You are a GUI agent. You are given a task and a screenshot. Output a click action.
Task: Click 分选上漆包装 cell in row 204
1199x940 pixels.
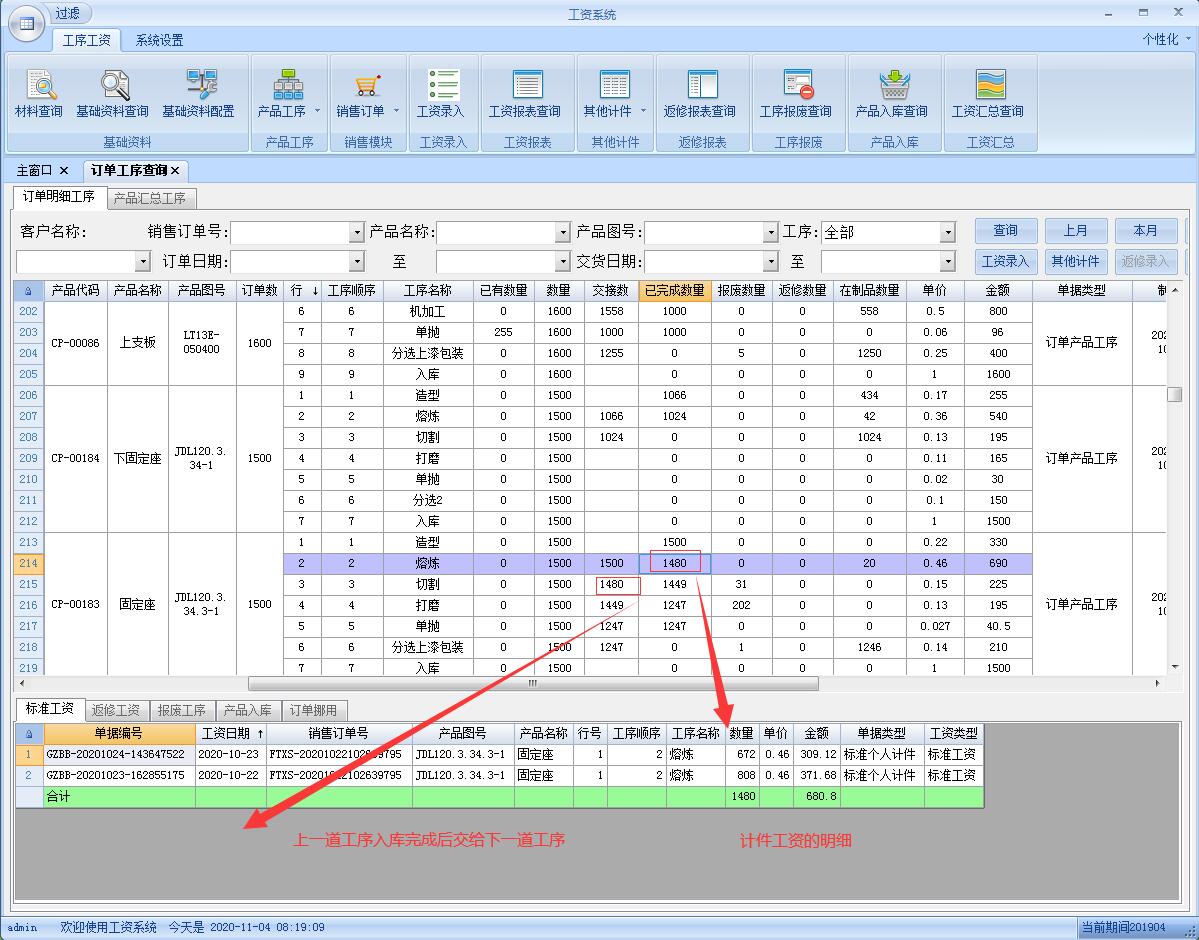[427, 353]
